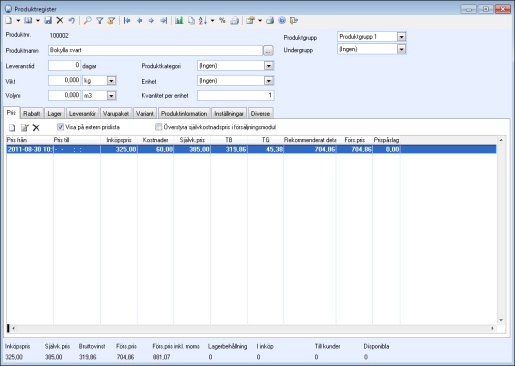Click the Volym value field
Screen dimensions: 515x366
point(64,95)
